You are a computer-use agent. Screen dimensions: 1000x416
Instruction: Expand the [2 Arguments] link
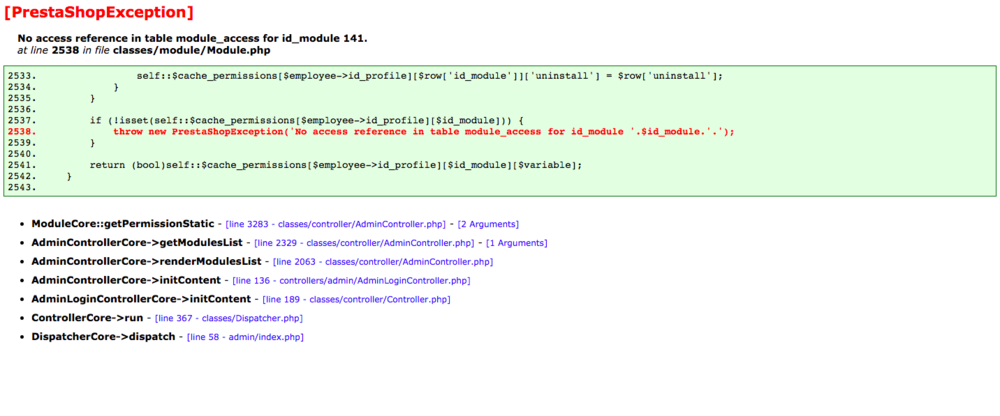point(489,225)
